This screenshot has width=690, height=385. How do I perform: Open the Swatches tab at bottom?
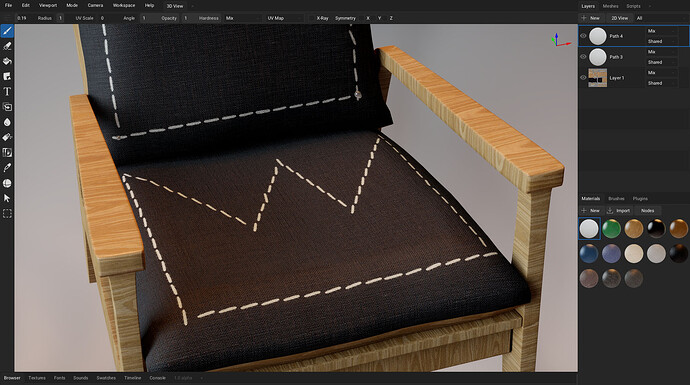click(106, 378)
